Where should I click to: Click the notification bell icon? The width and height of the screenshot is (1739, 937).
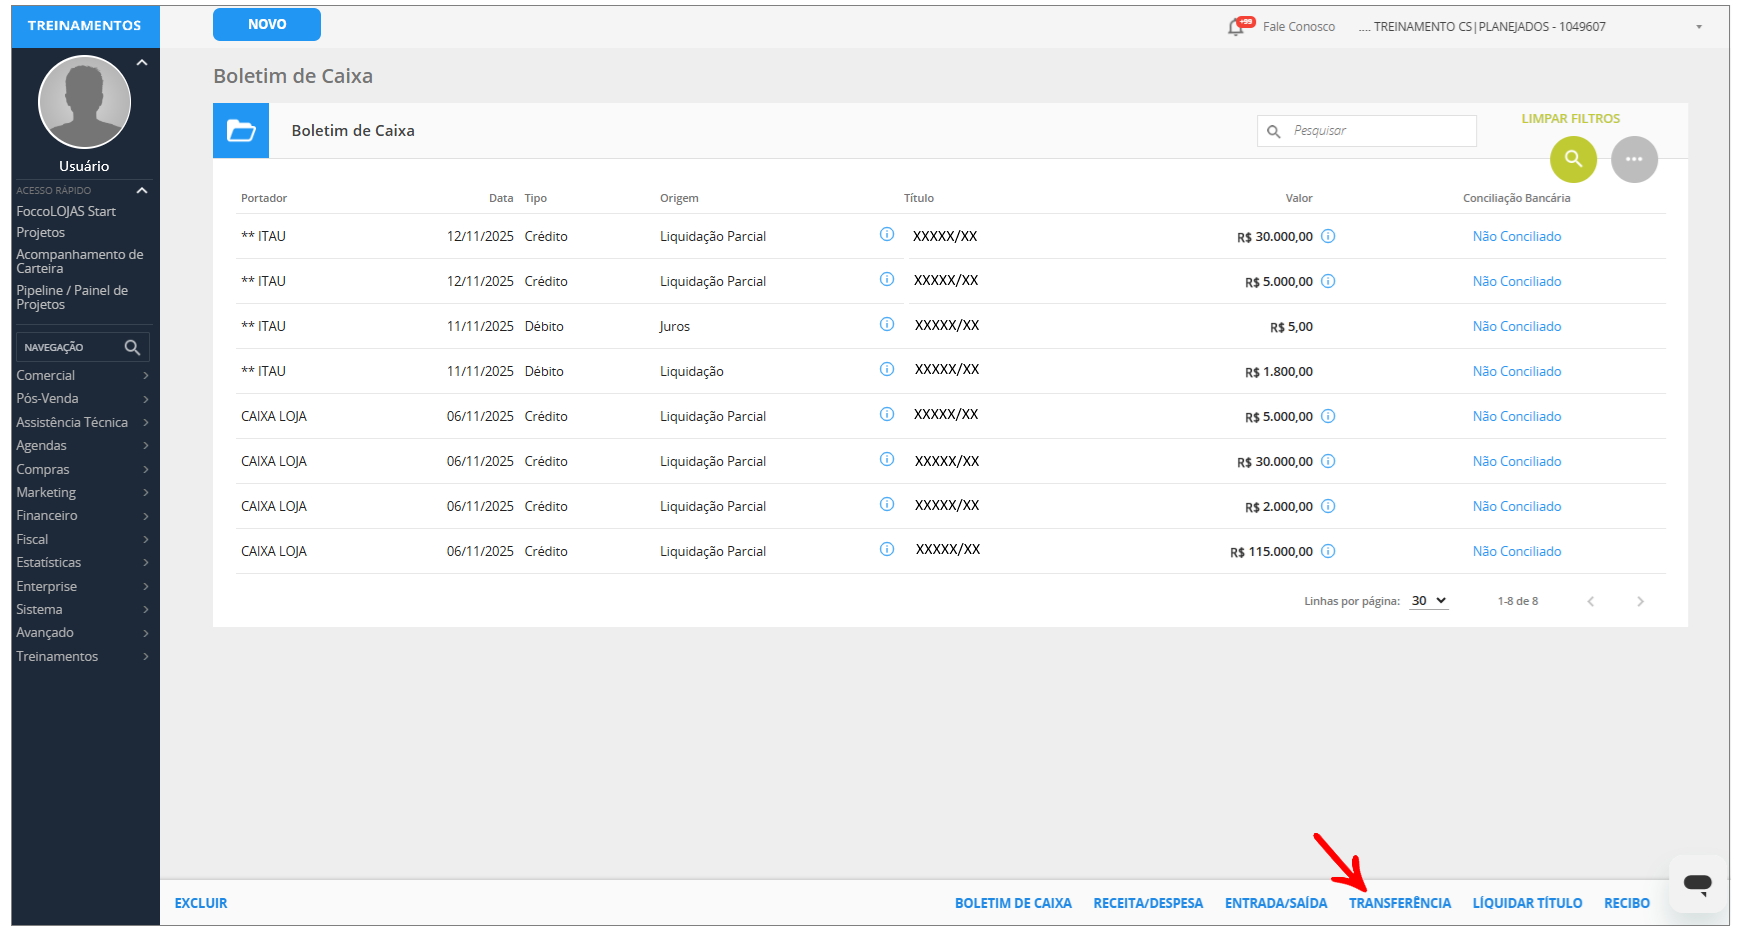[x=1236, y=27]
